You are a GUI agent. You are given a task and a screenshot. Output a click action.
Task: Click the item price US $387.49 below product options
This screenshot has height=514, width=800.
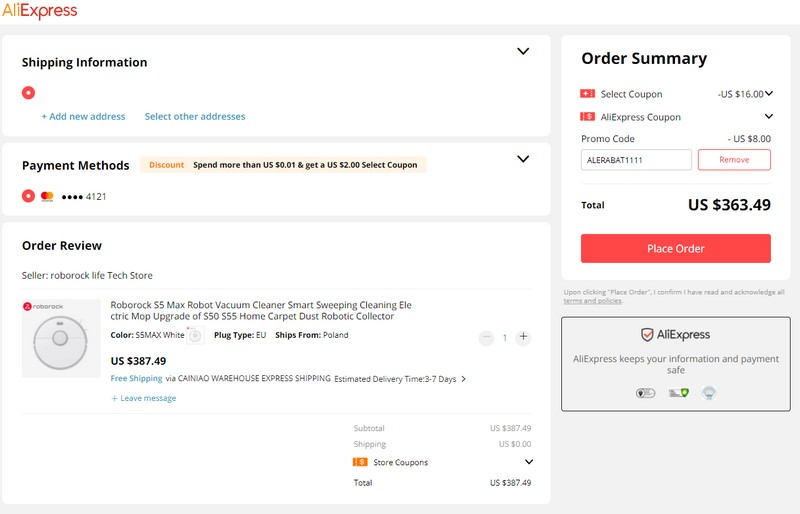pos(138,361)
